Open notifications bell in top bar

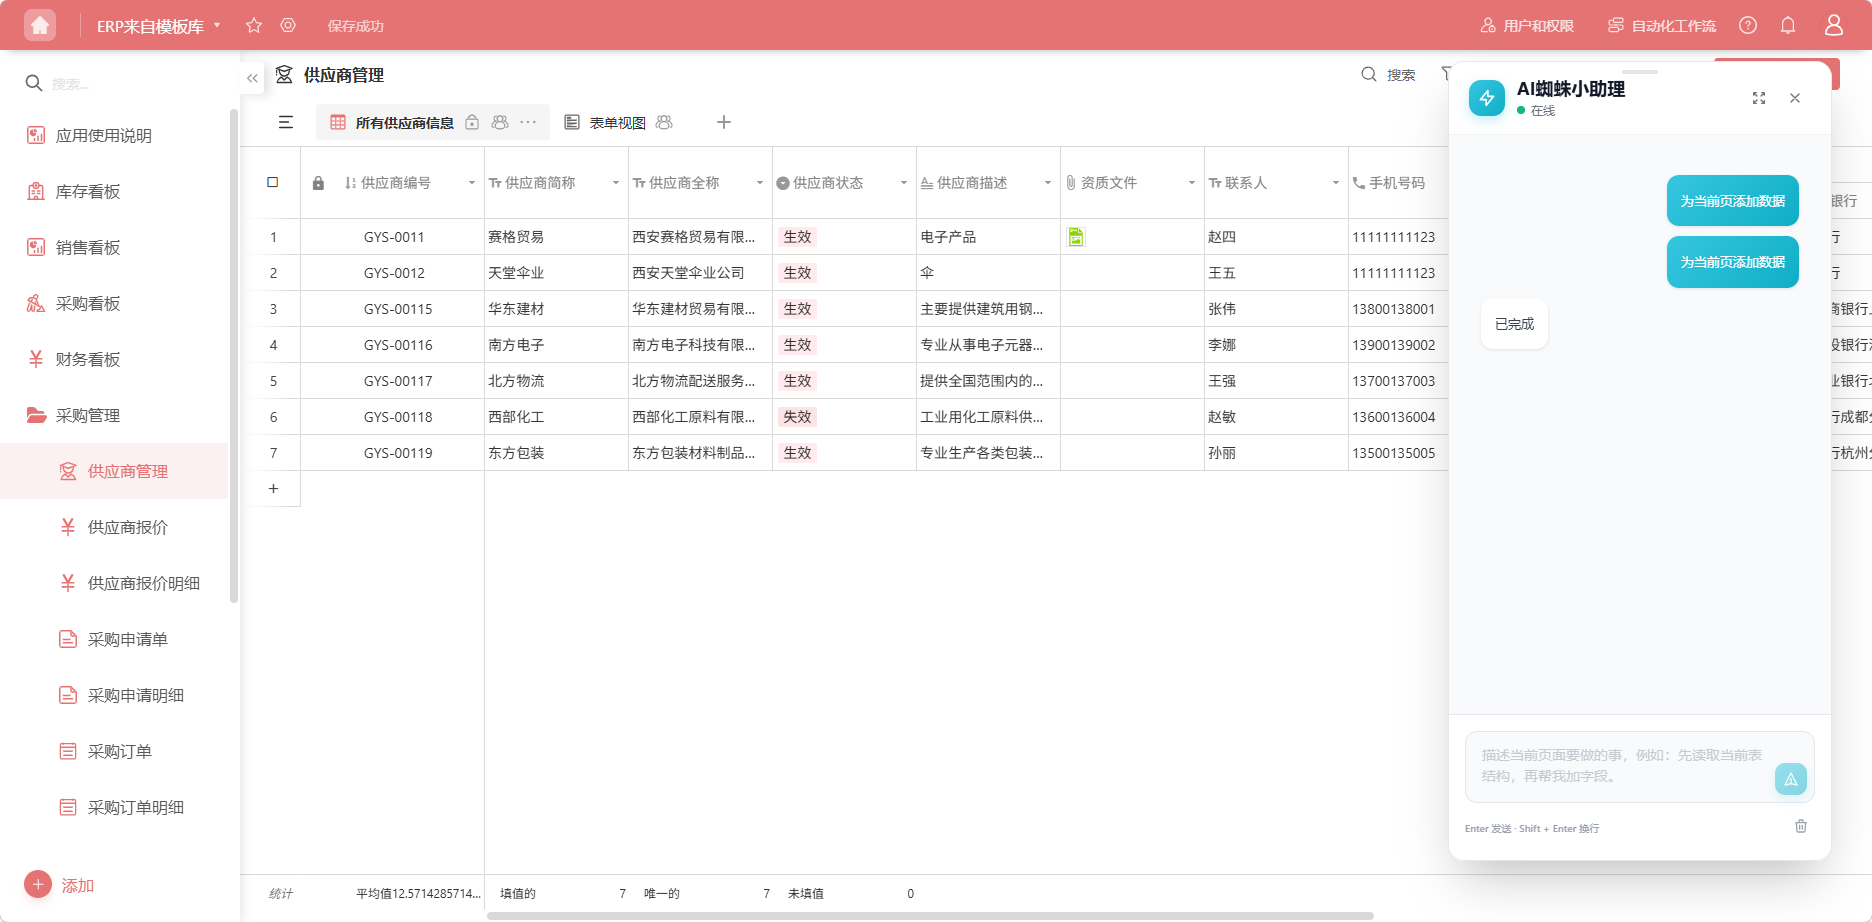coord(1788,25)
